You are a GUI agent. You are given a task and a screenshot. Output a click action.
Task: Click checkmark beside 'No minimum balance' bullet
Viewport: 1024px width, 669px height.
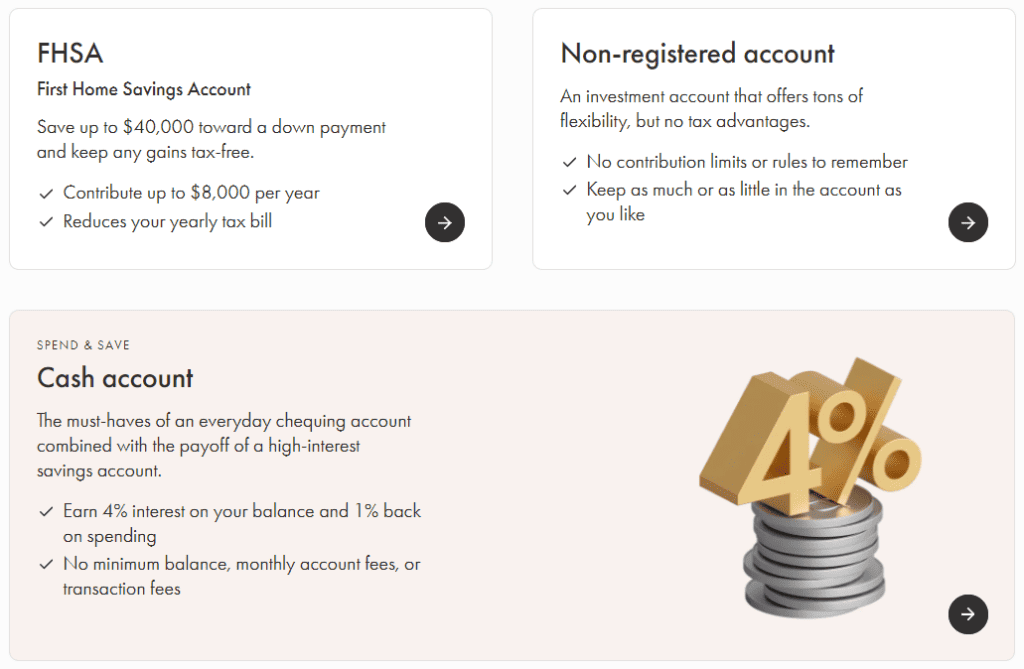(46, 564)
